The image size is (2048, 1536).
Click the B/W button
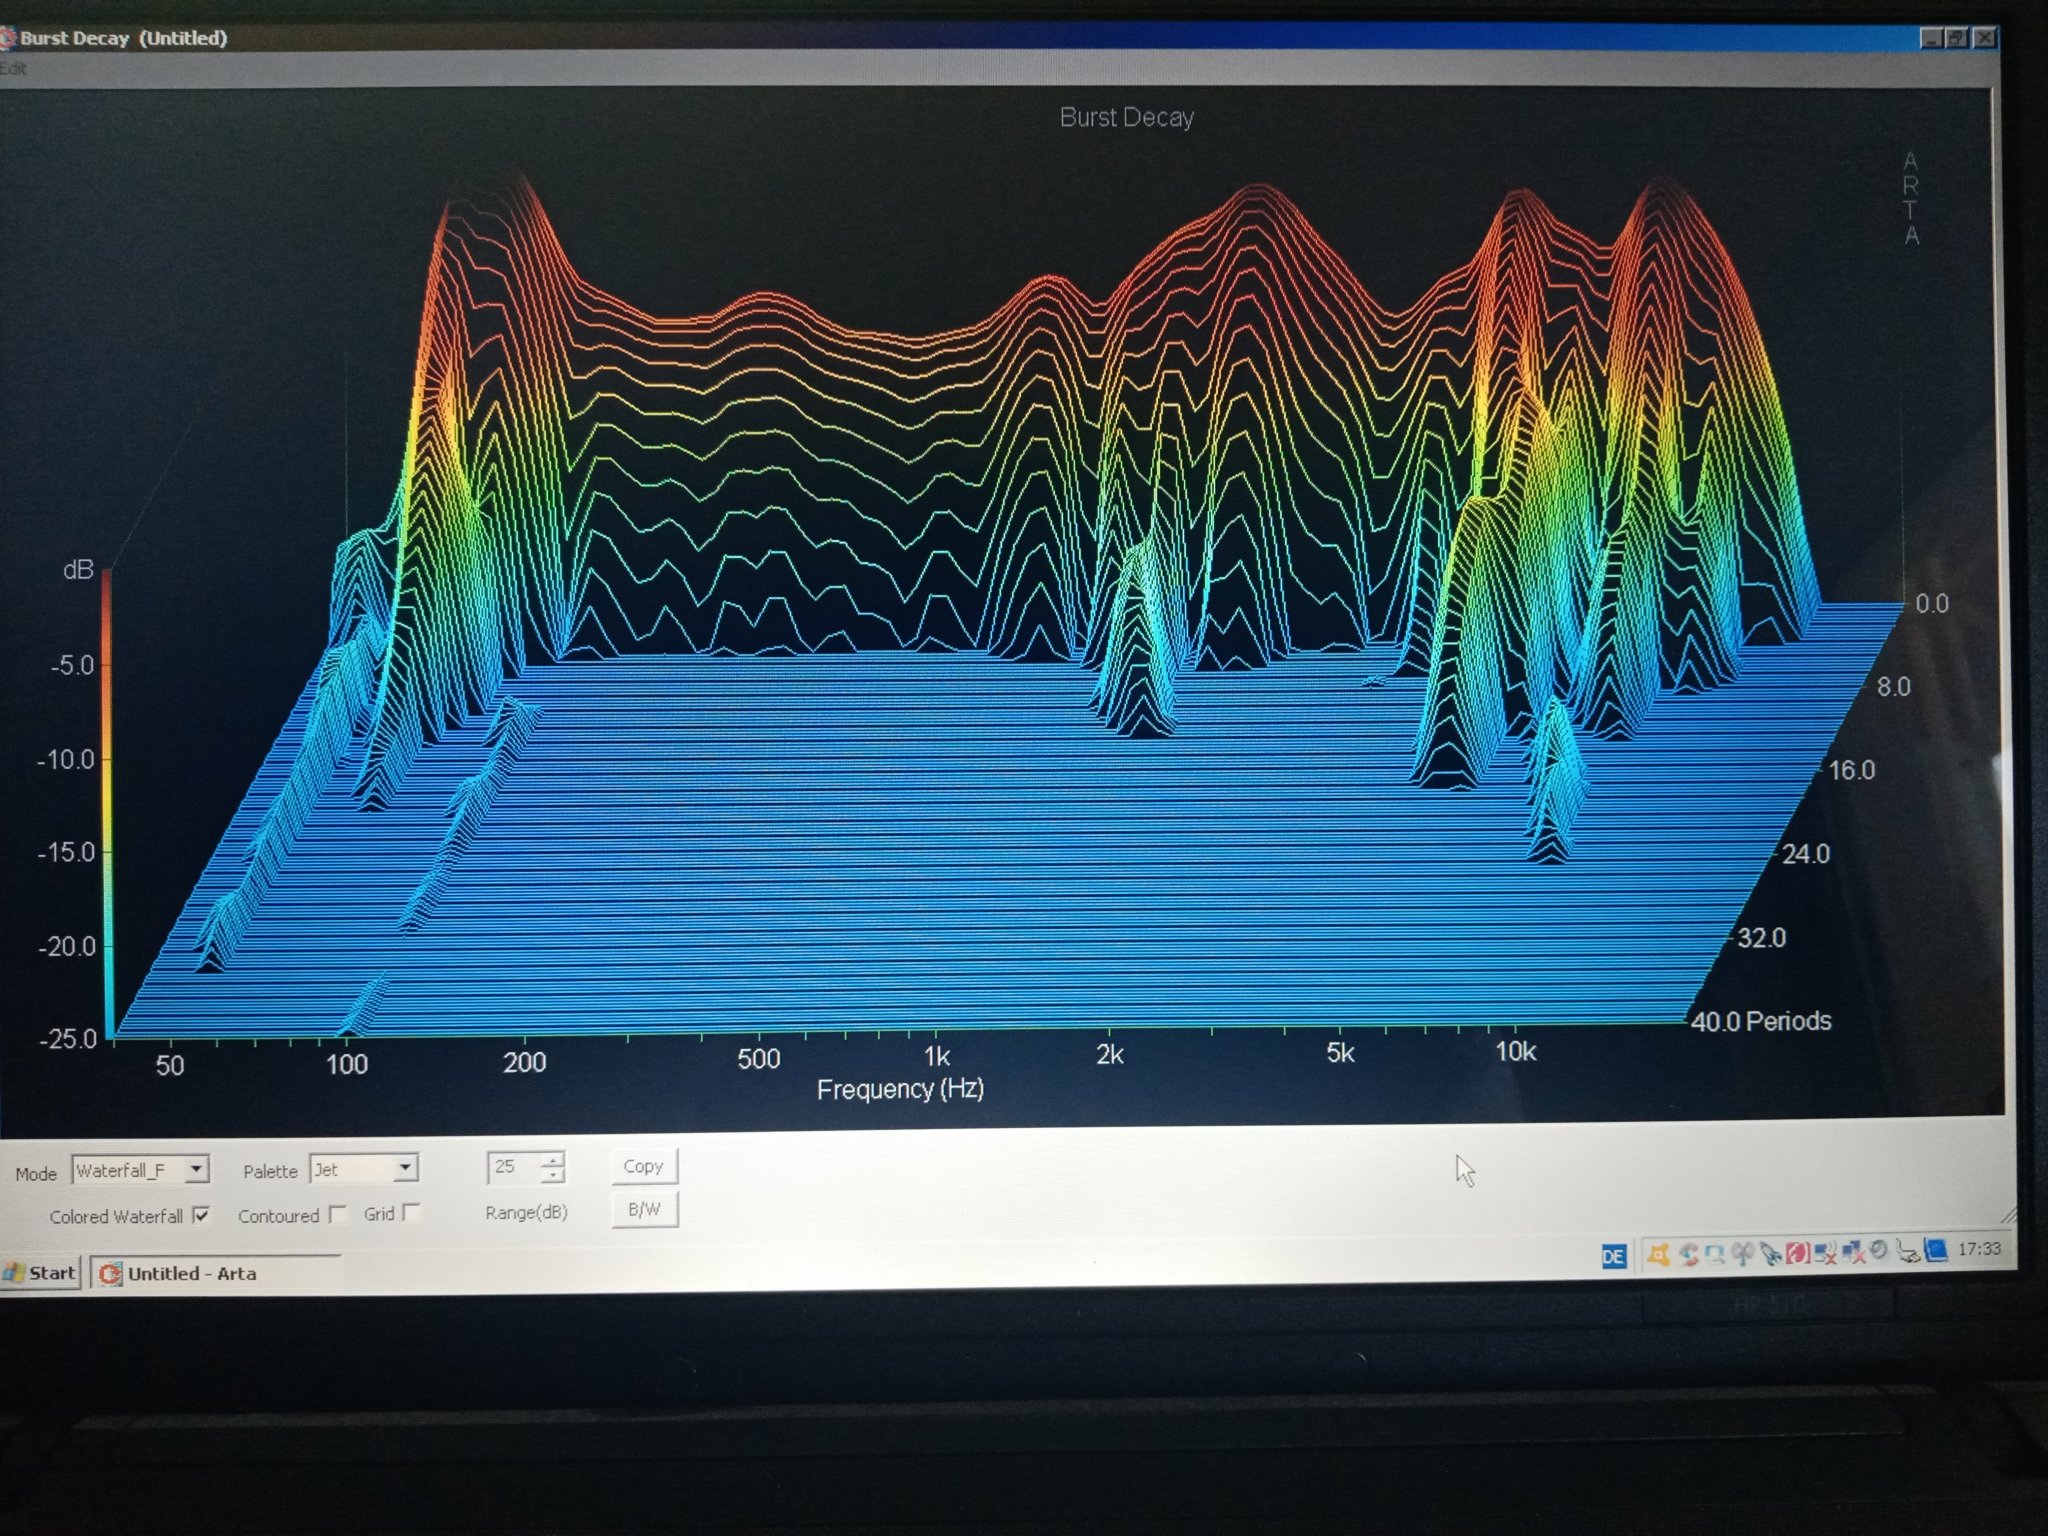[644, 1209]
